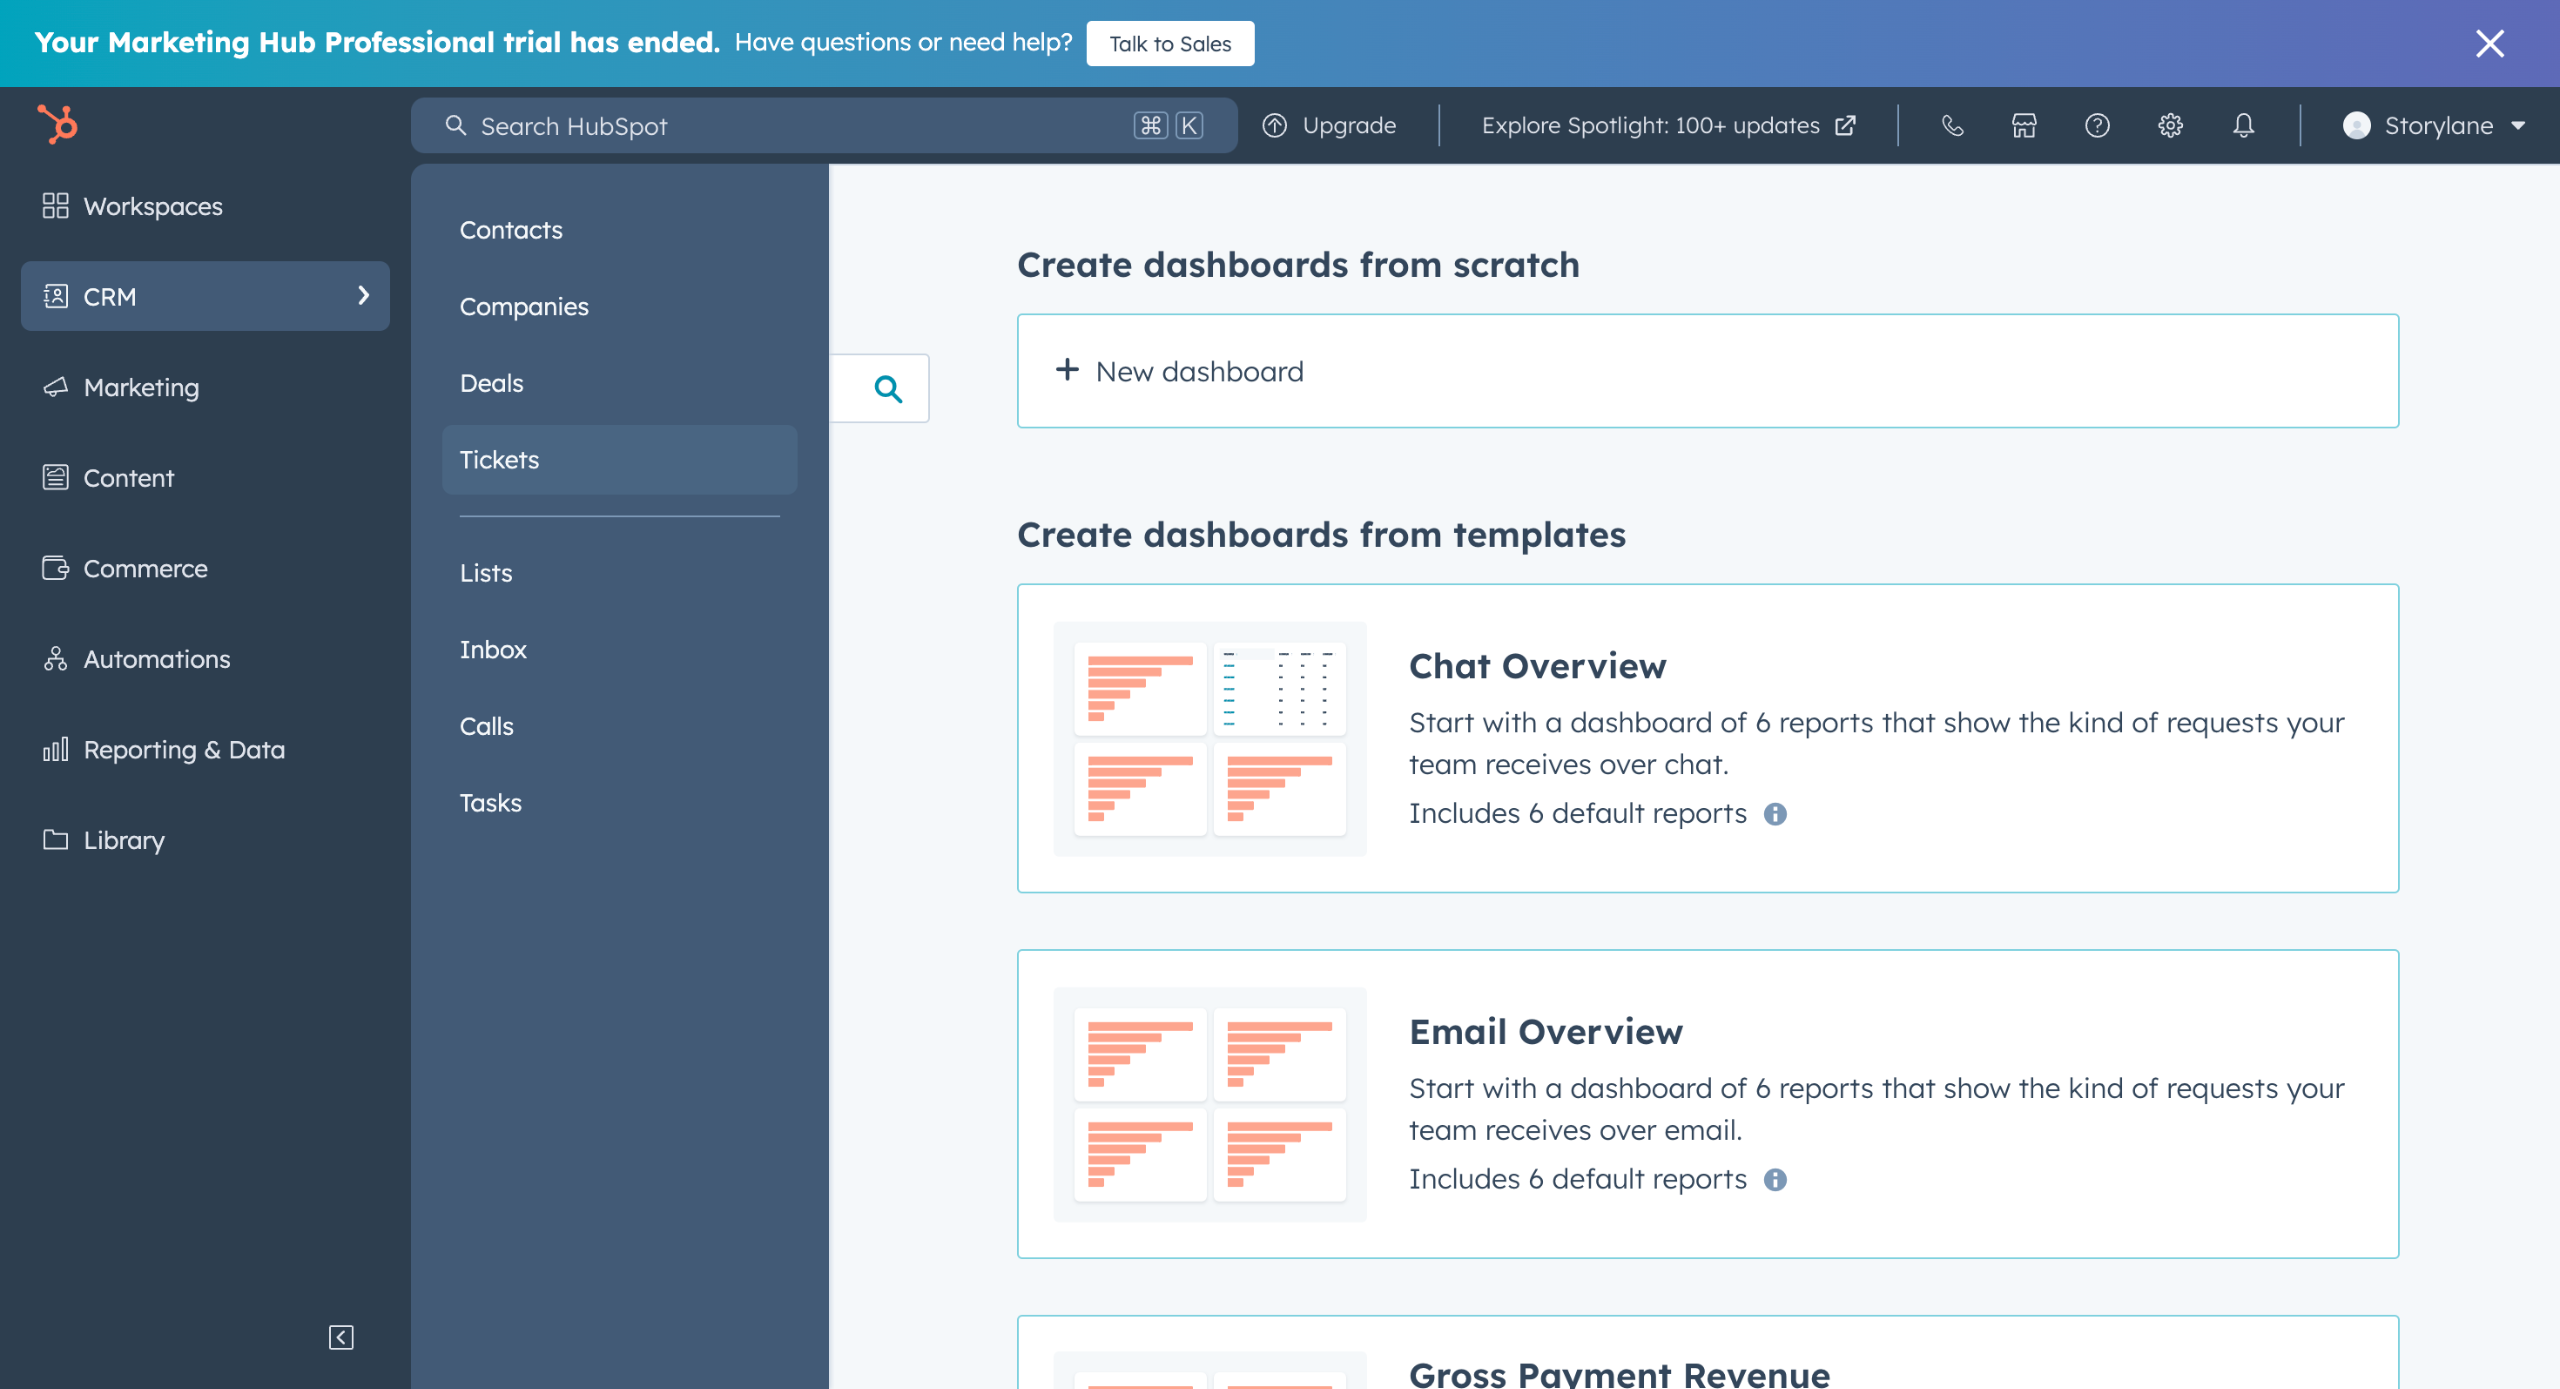Image resolution: width=2560 pixels, height=1389 pixels.
Task: Open Content in the sidebar
Action: pos(205,478)
